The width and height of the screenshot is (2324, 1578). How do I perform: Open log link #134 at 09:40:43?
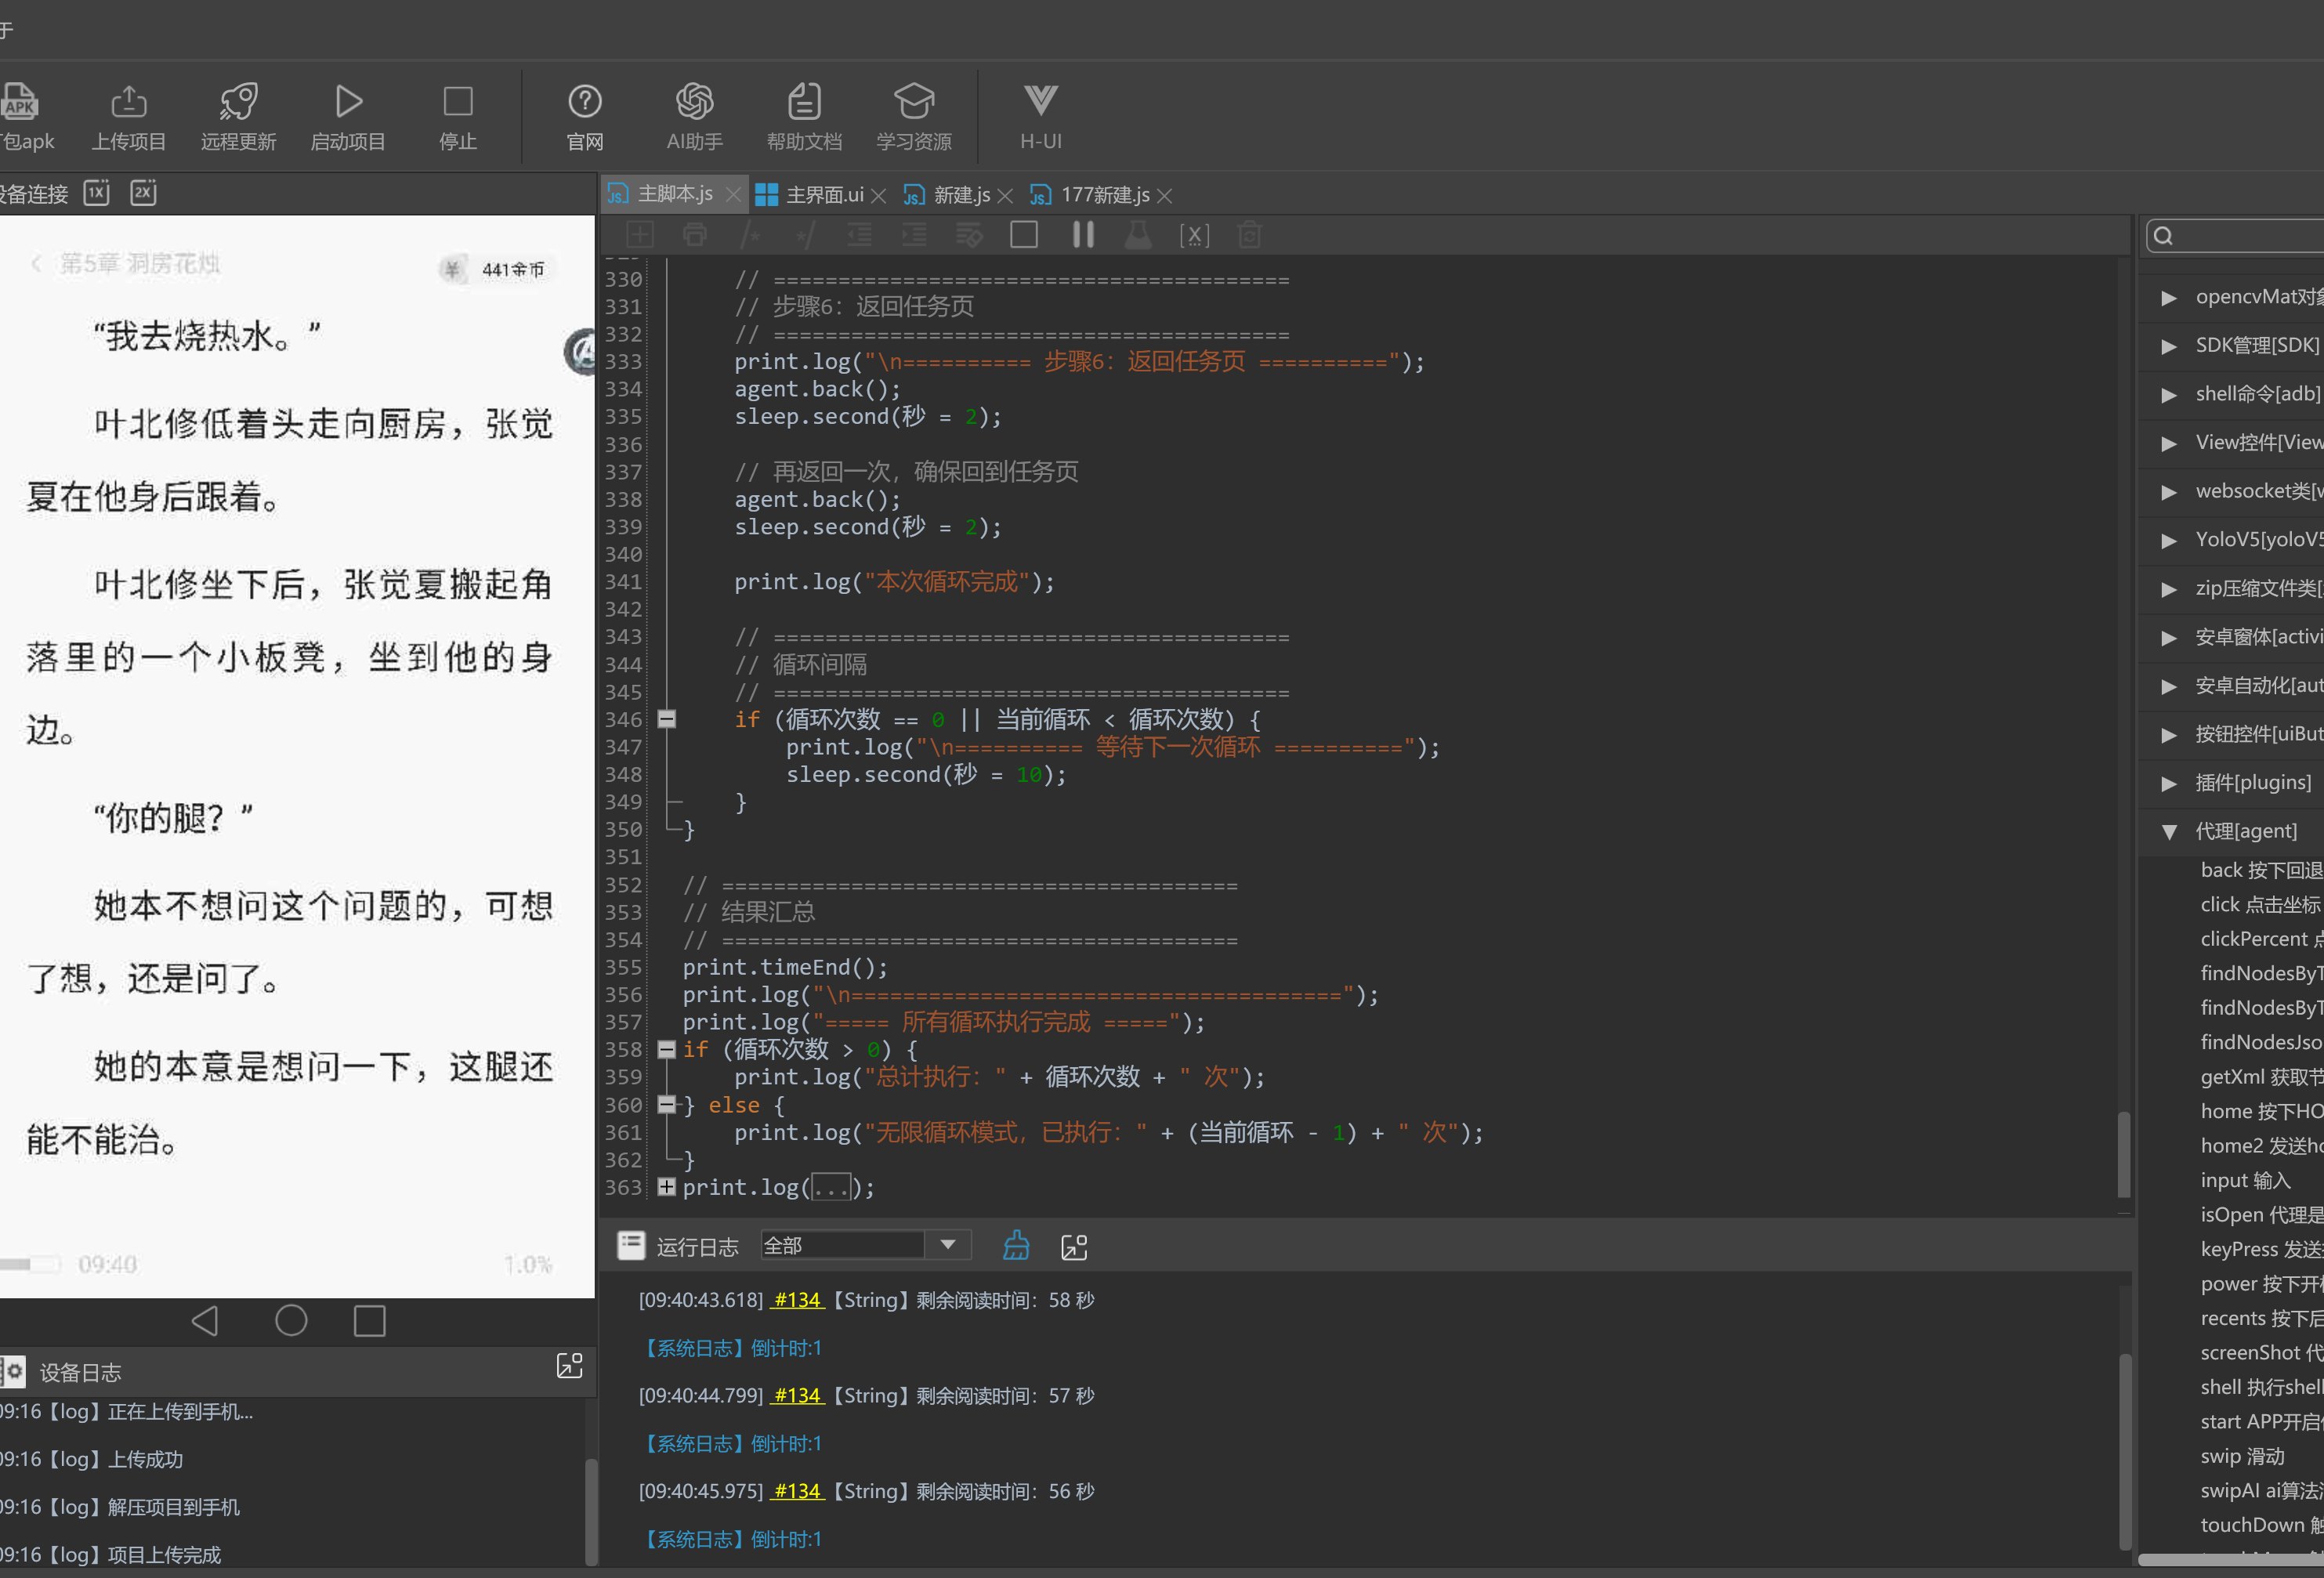(x=797, y=1300)
